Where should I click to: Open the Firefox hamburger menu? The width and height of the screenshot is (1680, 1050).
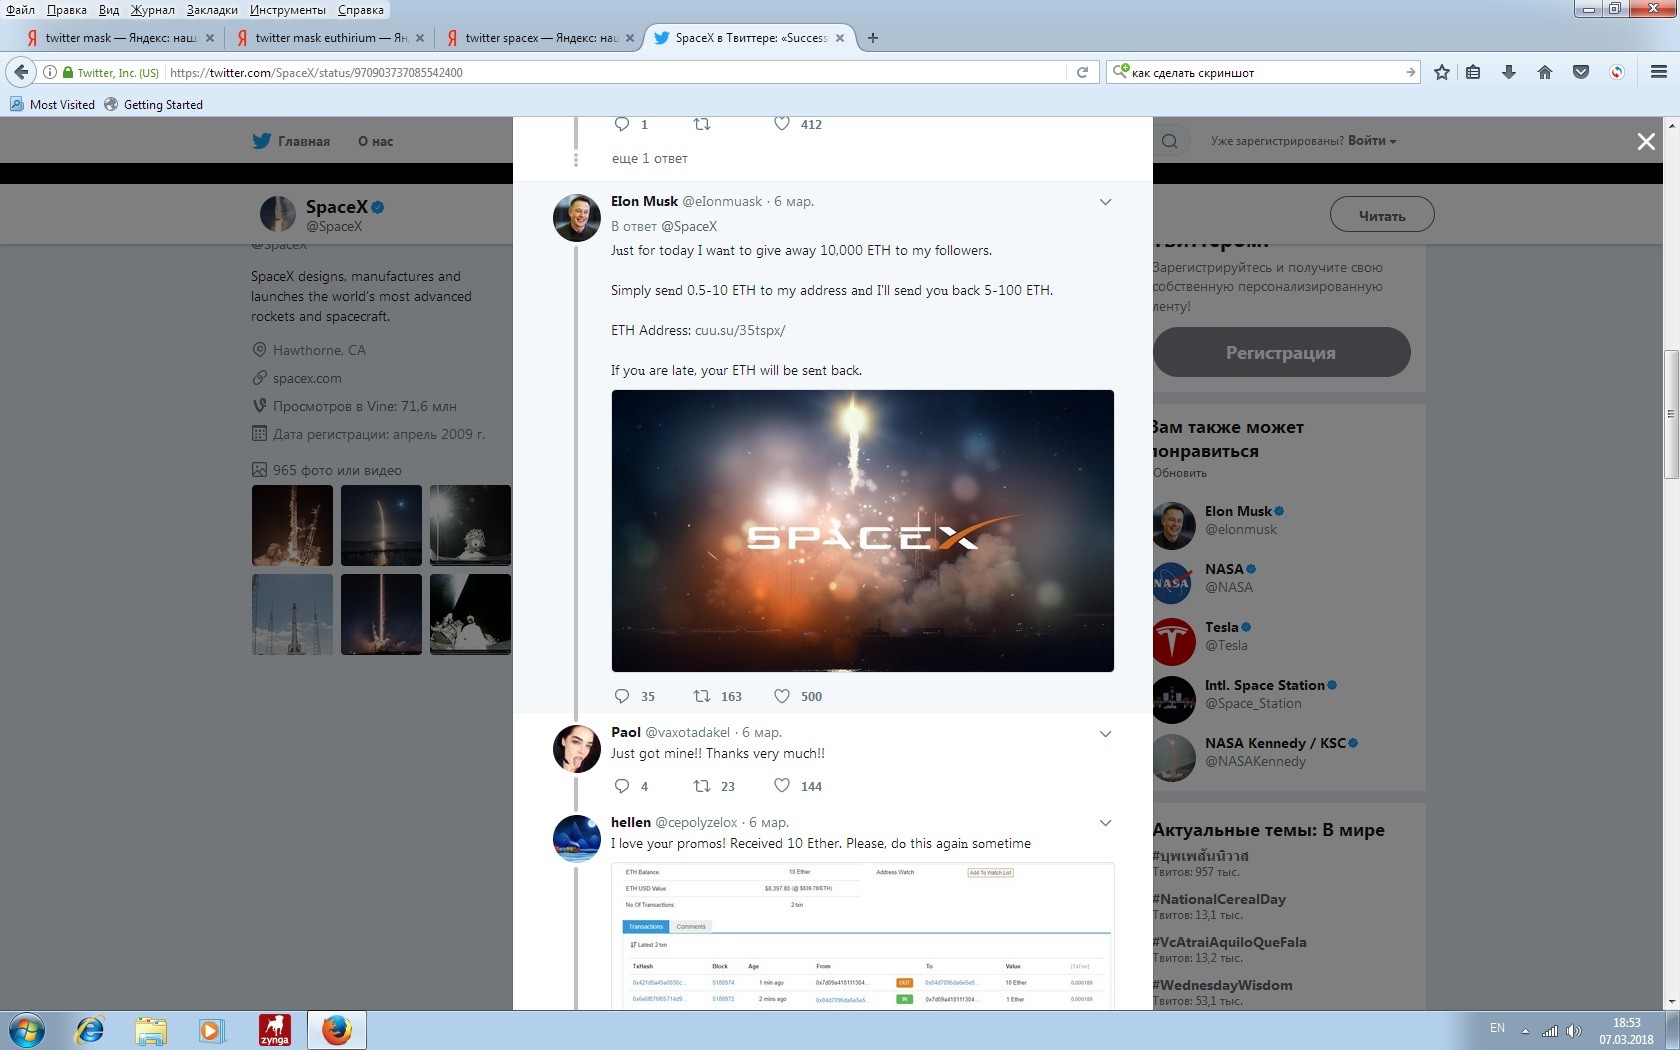pyautogui.click(x=1658, y=72)
